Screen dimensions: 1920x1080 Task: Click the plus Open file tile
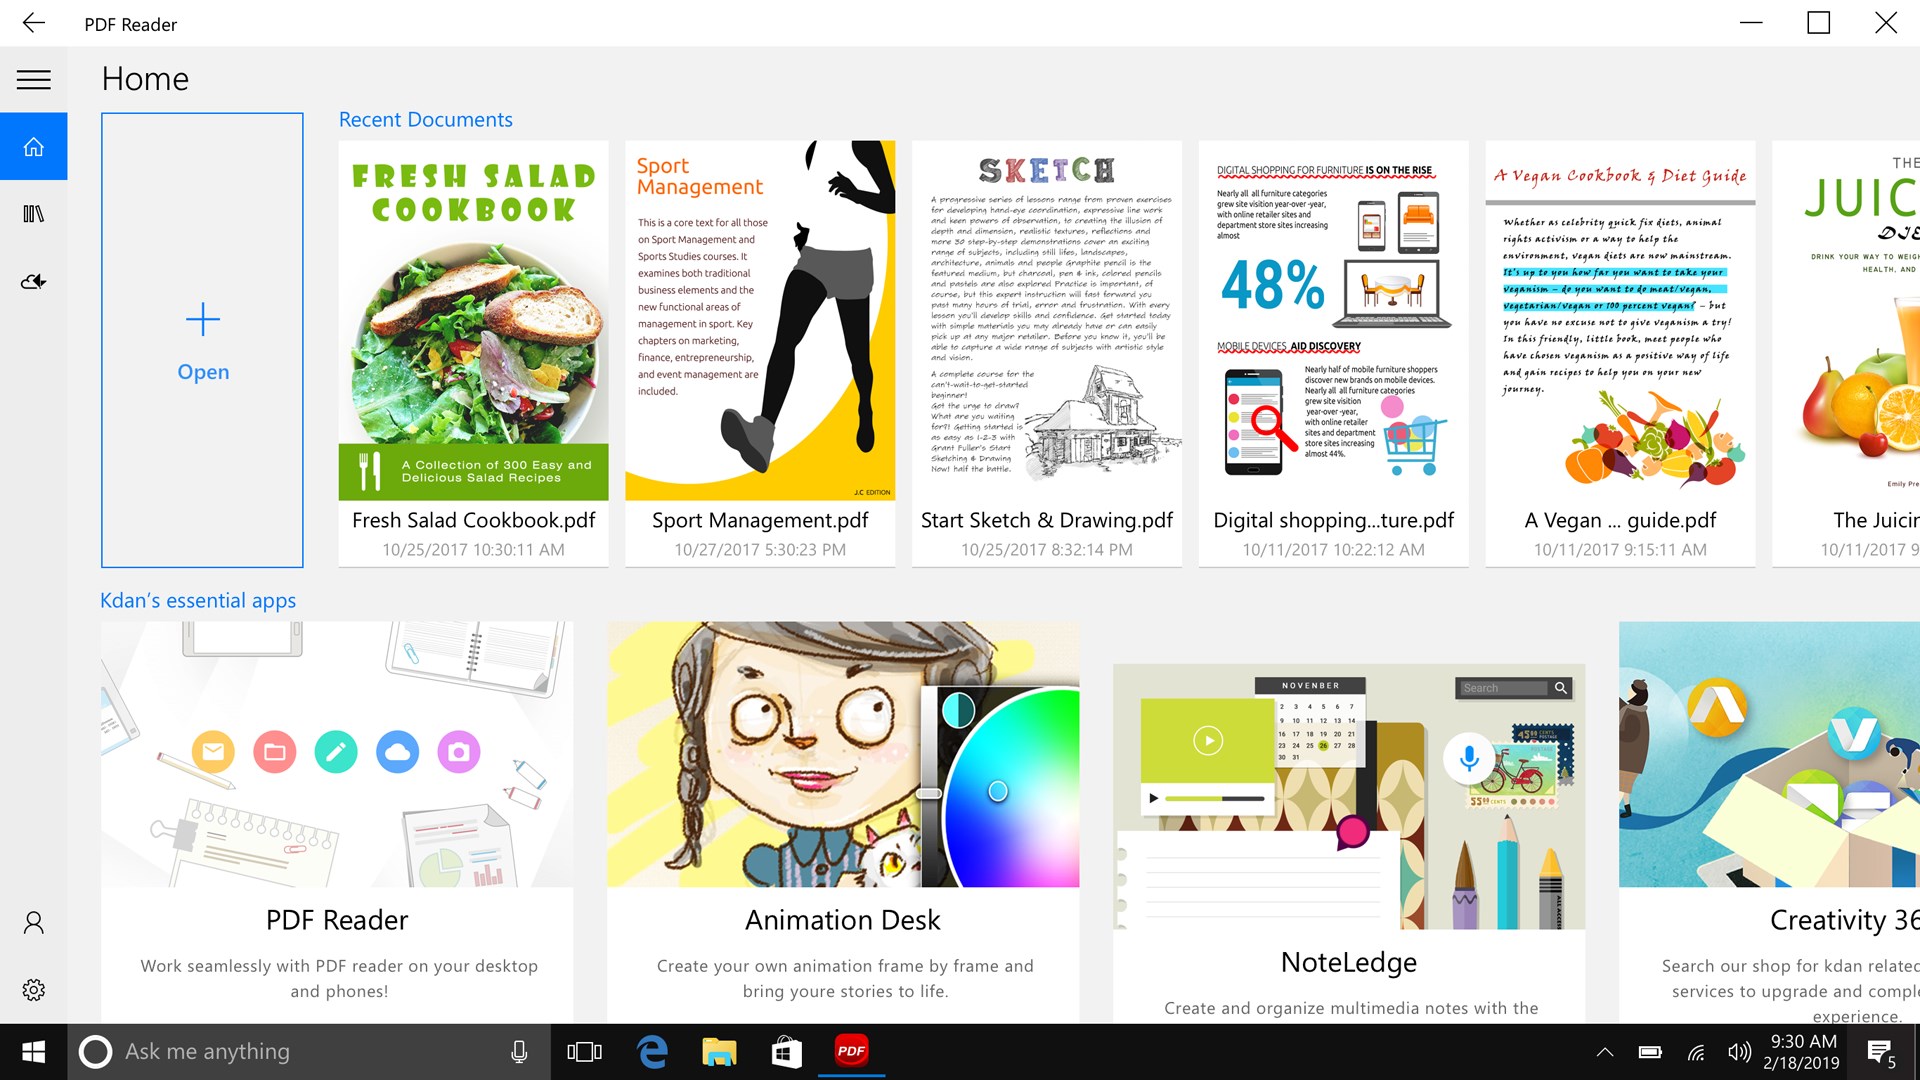(202, 340)
